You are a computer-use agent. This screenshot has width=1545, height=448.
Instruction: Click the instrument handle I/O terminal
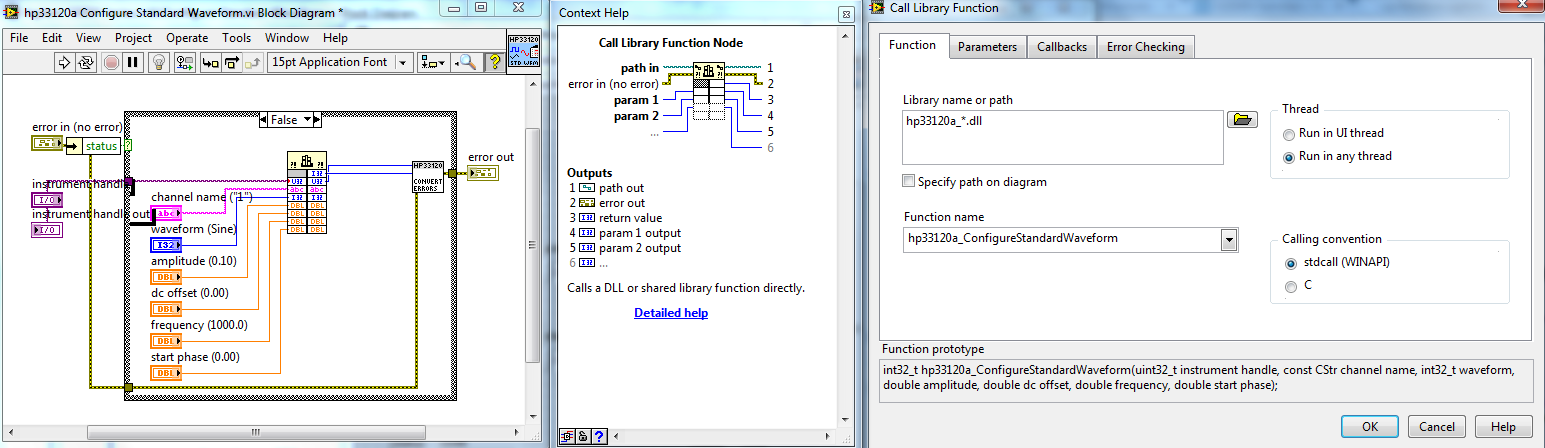(x=47, y=200)
